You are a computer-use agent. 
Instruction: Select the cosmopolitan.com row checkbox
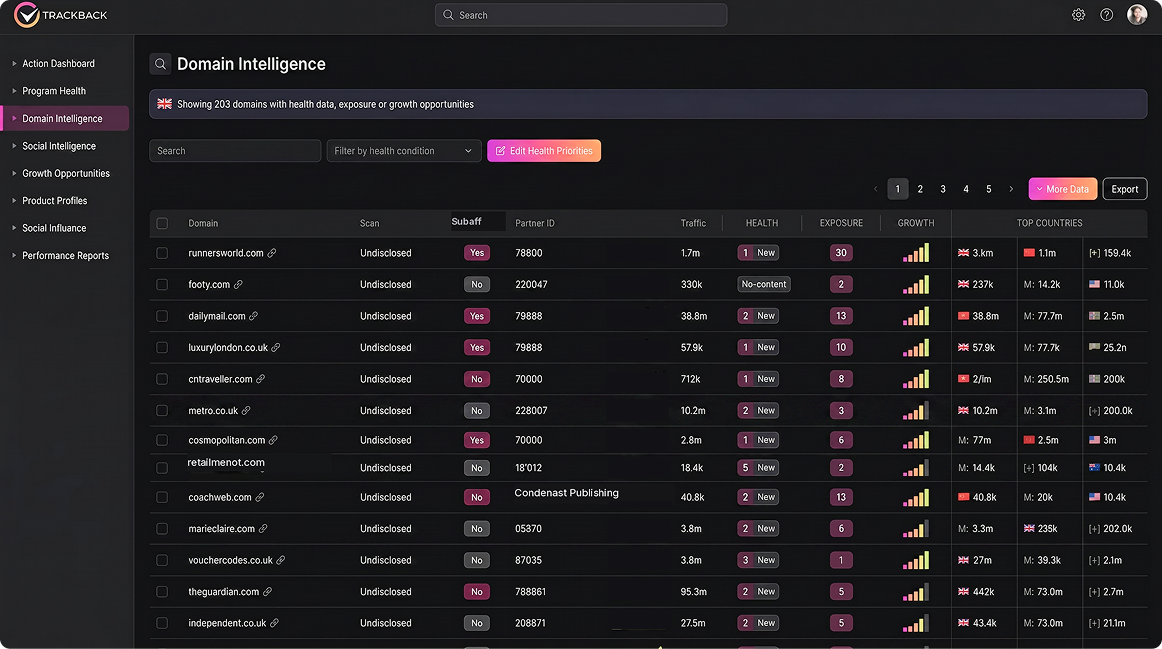coord(162,440)
